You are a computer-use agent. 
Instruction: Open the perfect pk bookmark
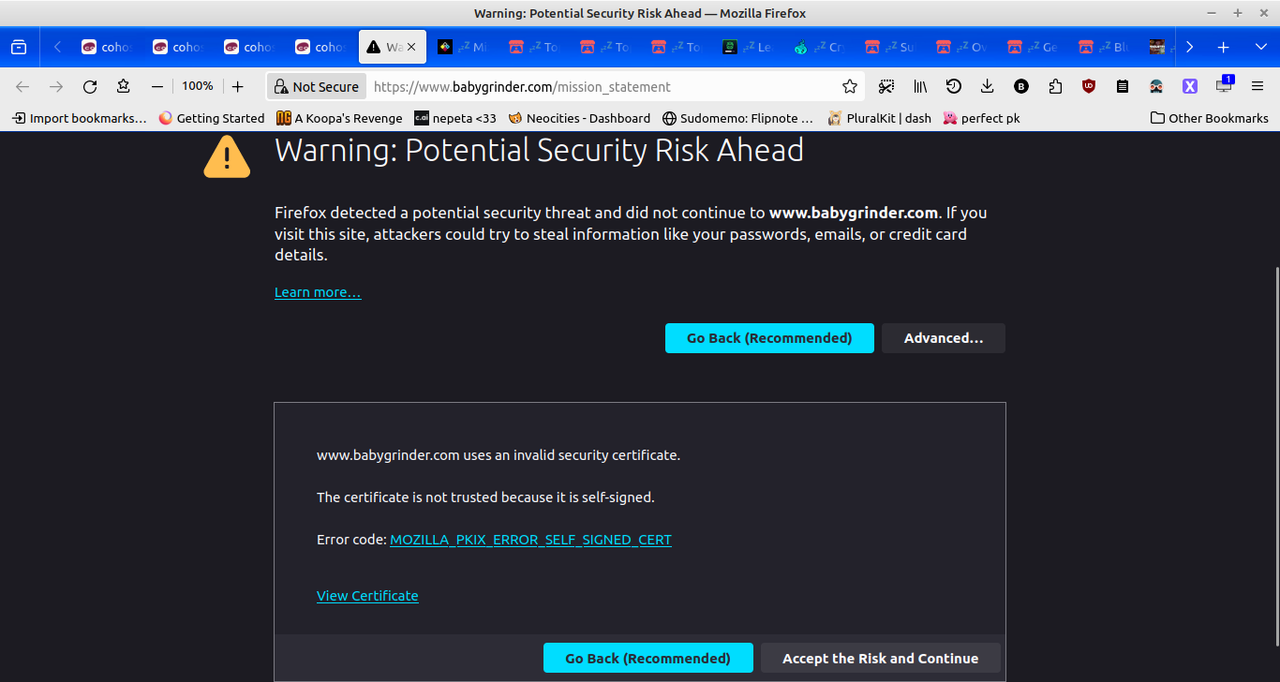click(x=981, y=118)
